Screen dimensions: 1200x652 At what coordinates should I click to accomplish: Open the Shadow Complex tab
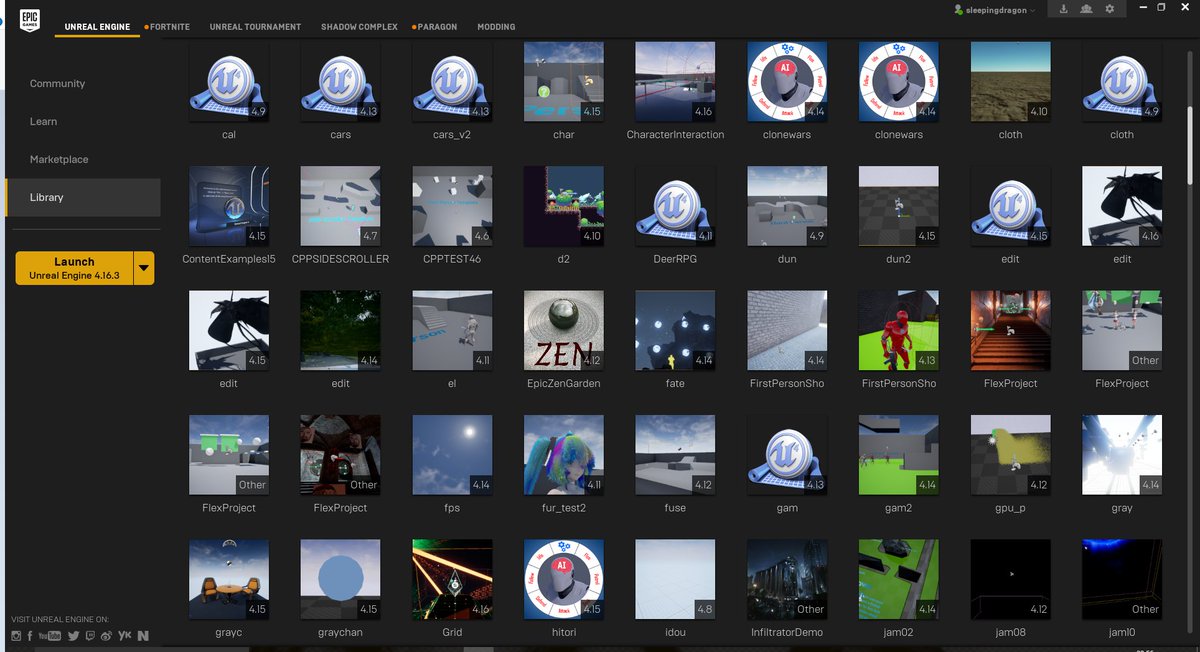359,27
